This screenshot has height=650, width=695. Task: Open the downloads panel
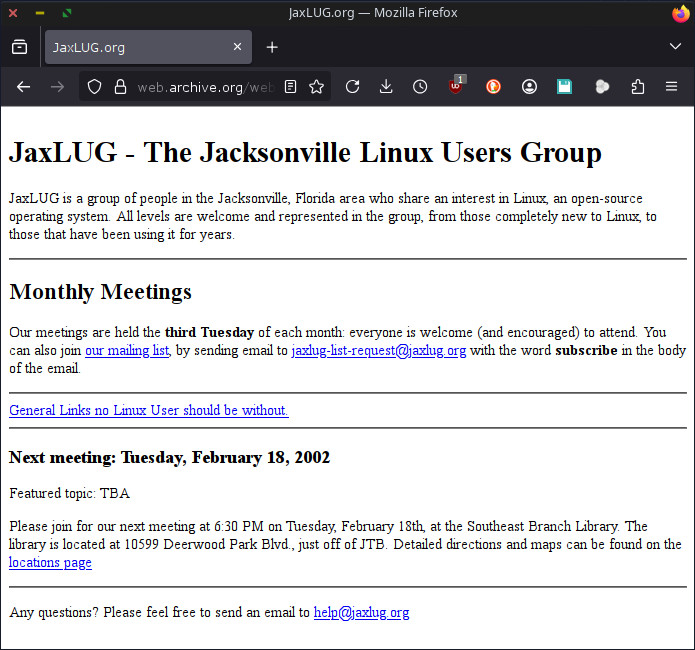(386, 87)
